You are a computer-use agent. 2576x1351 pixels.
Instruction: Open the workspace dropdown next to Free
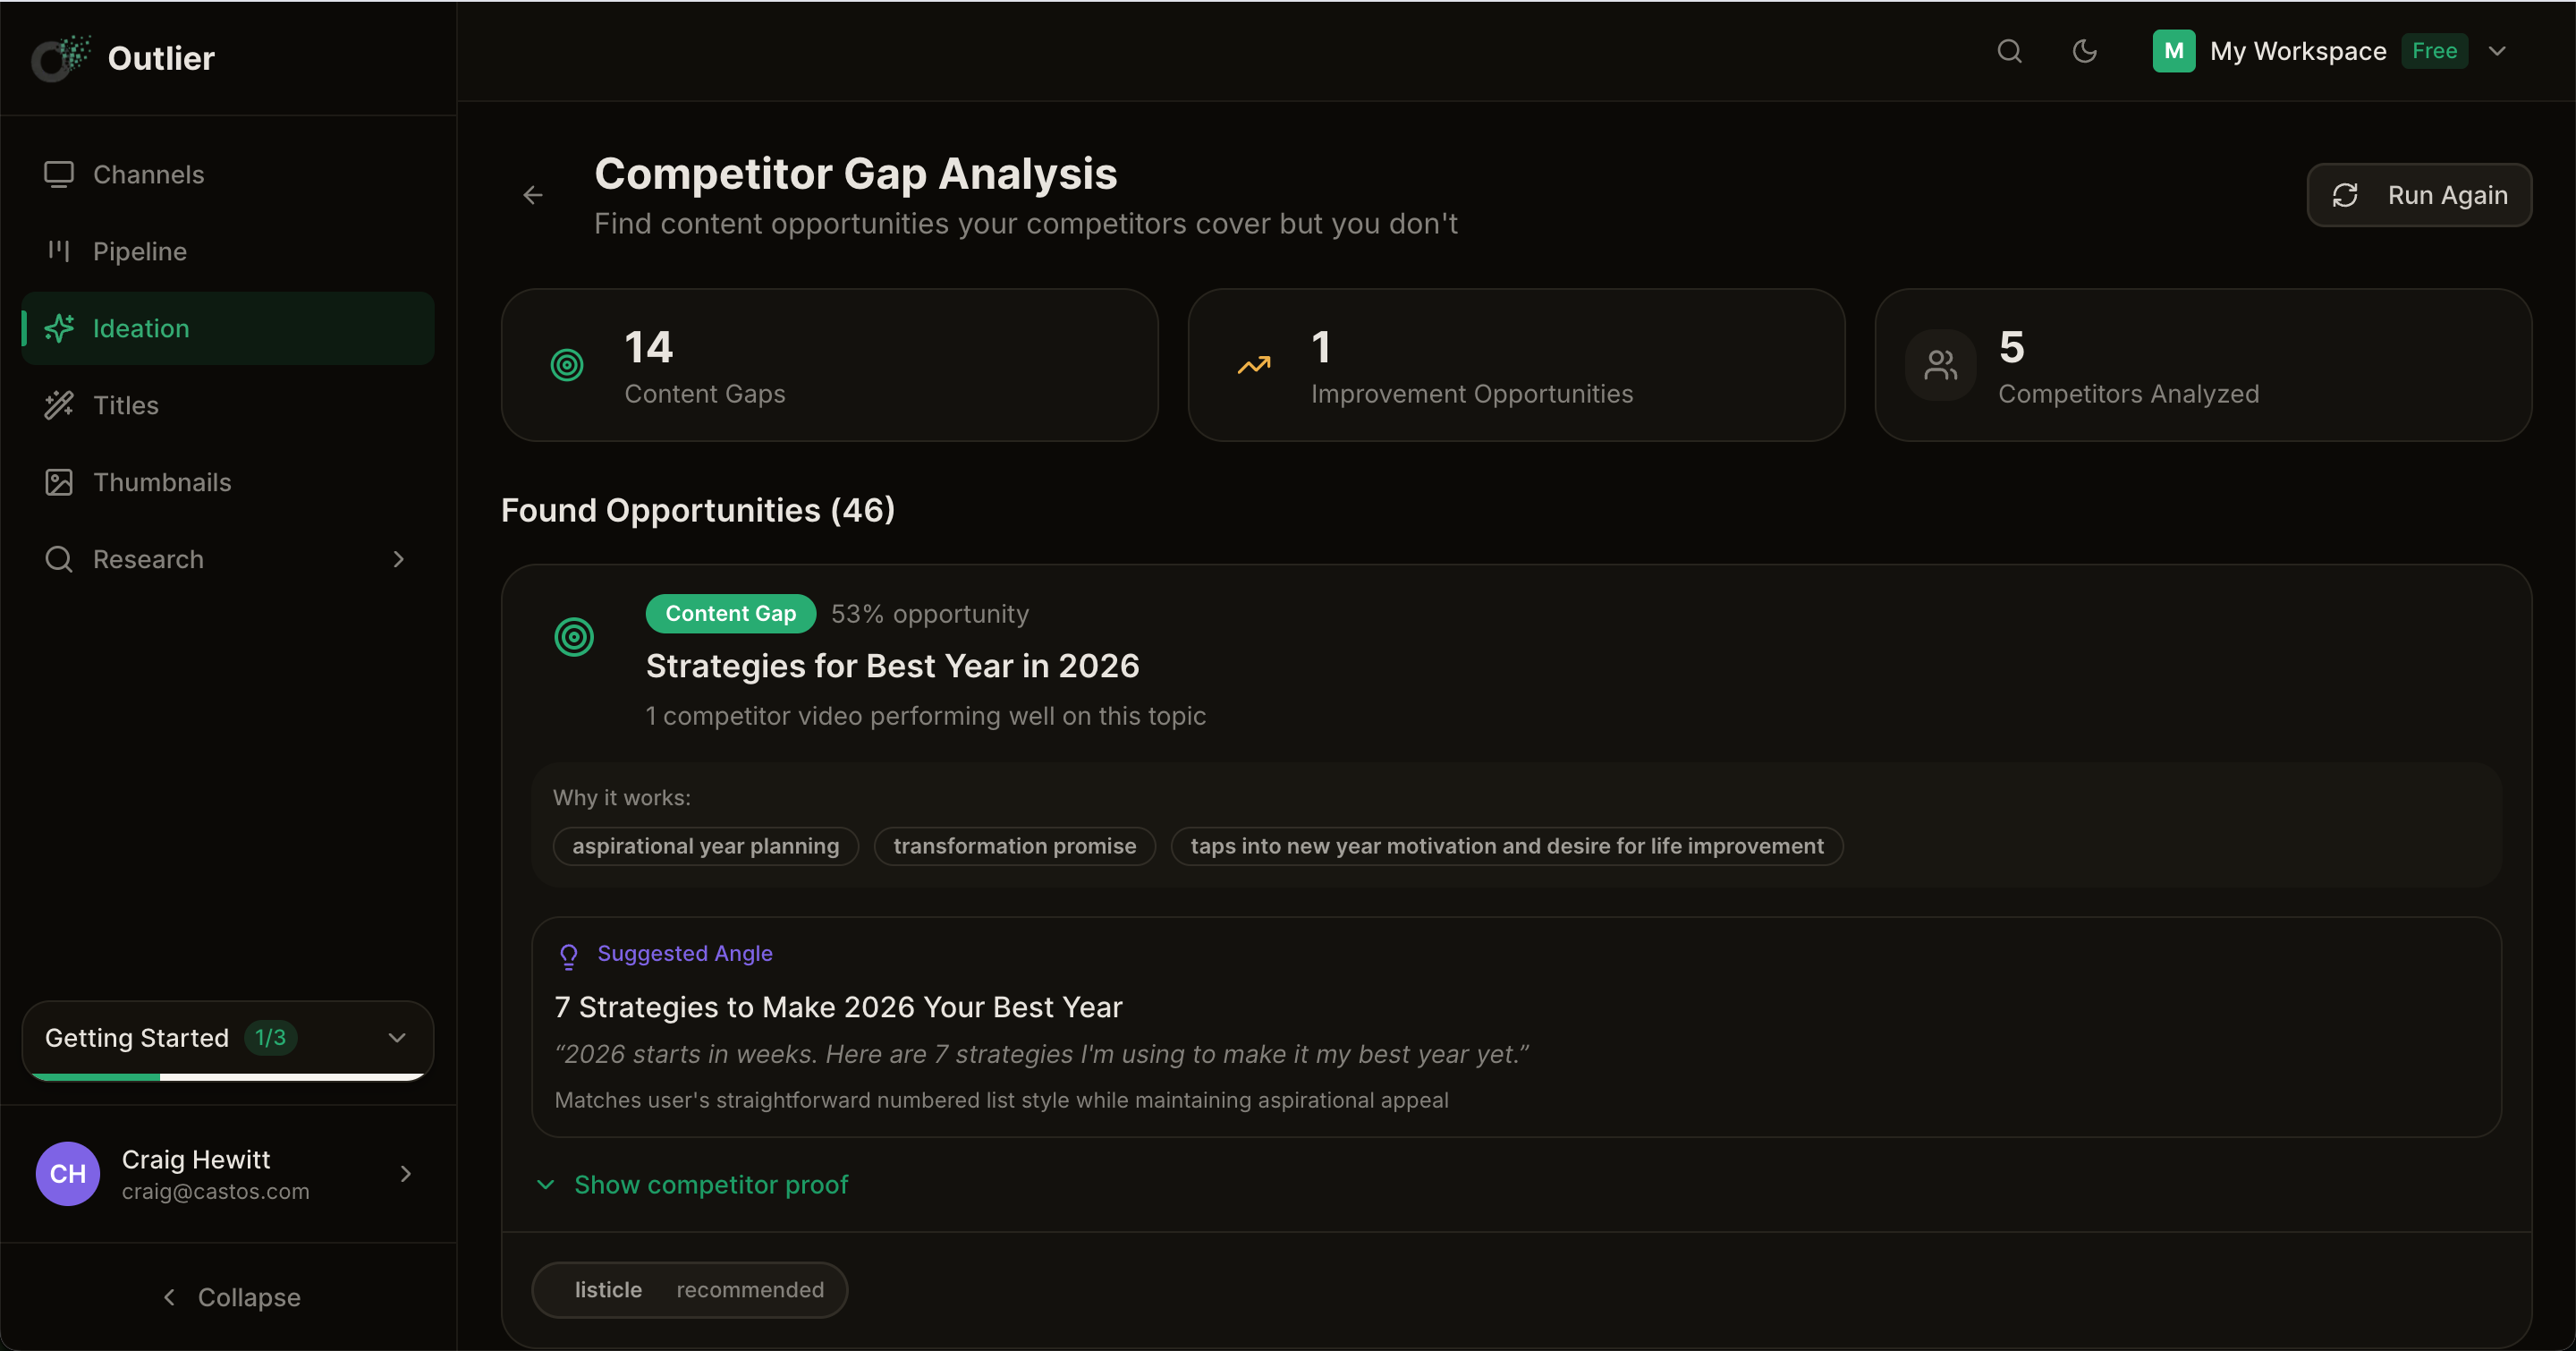tap(2497, 51)
